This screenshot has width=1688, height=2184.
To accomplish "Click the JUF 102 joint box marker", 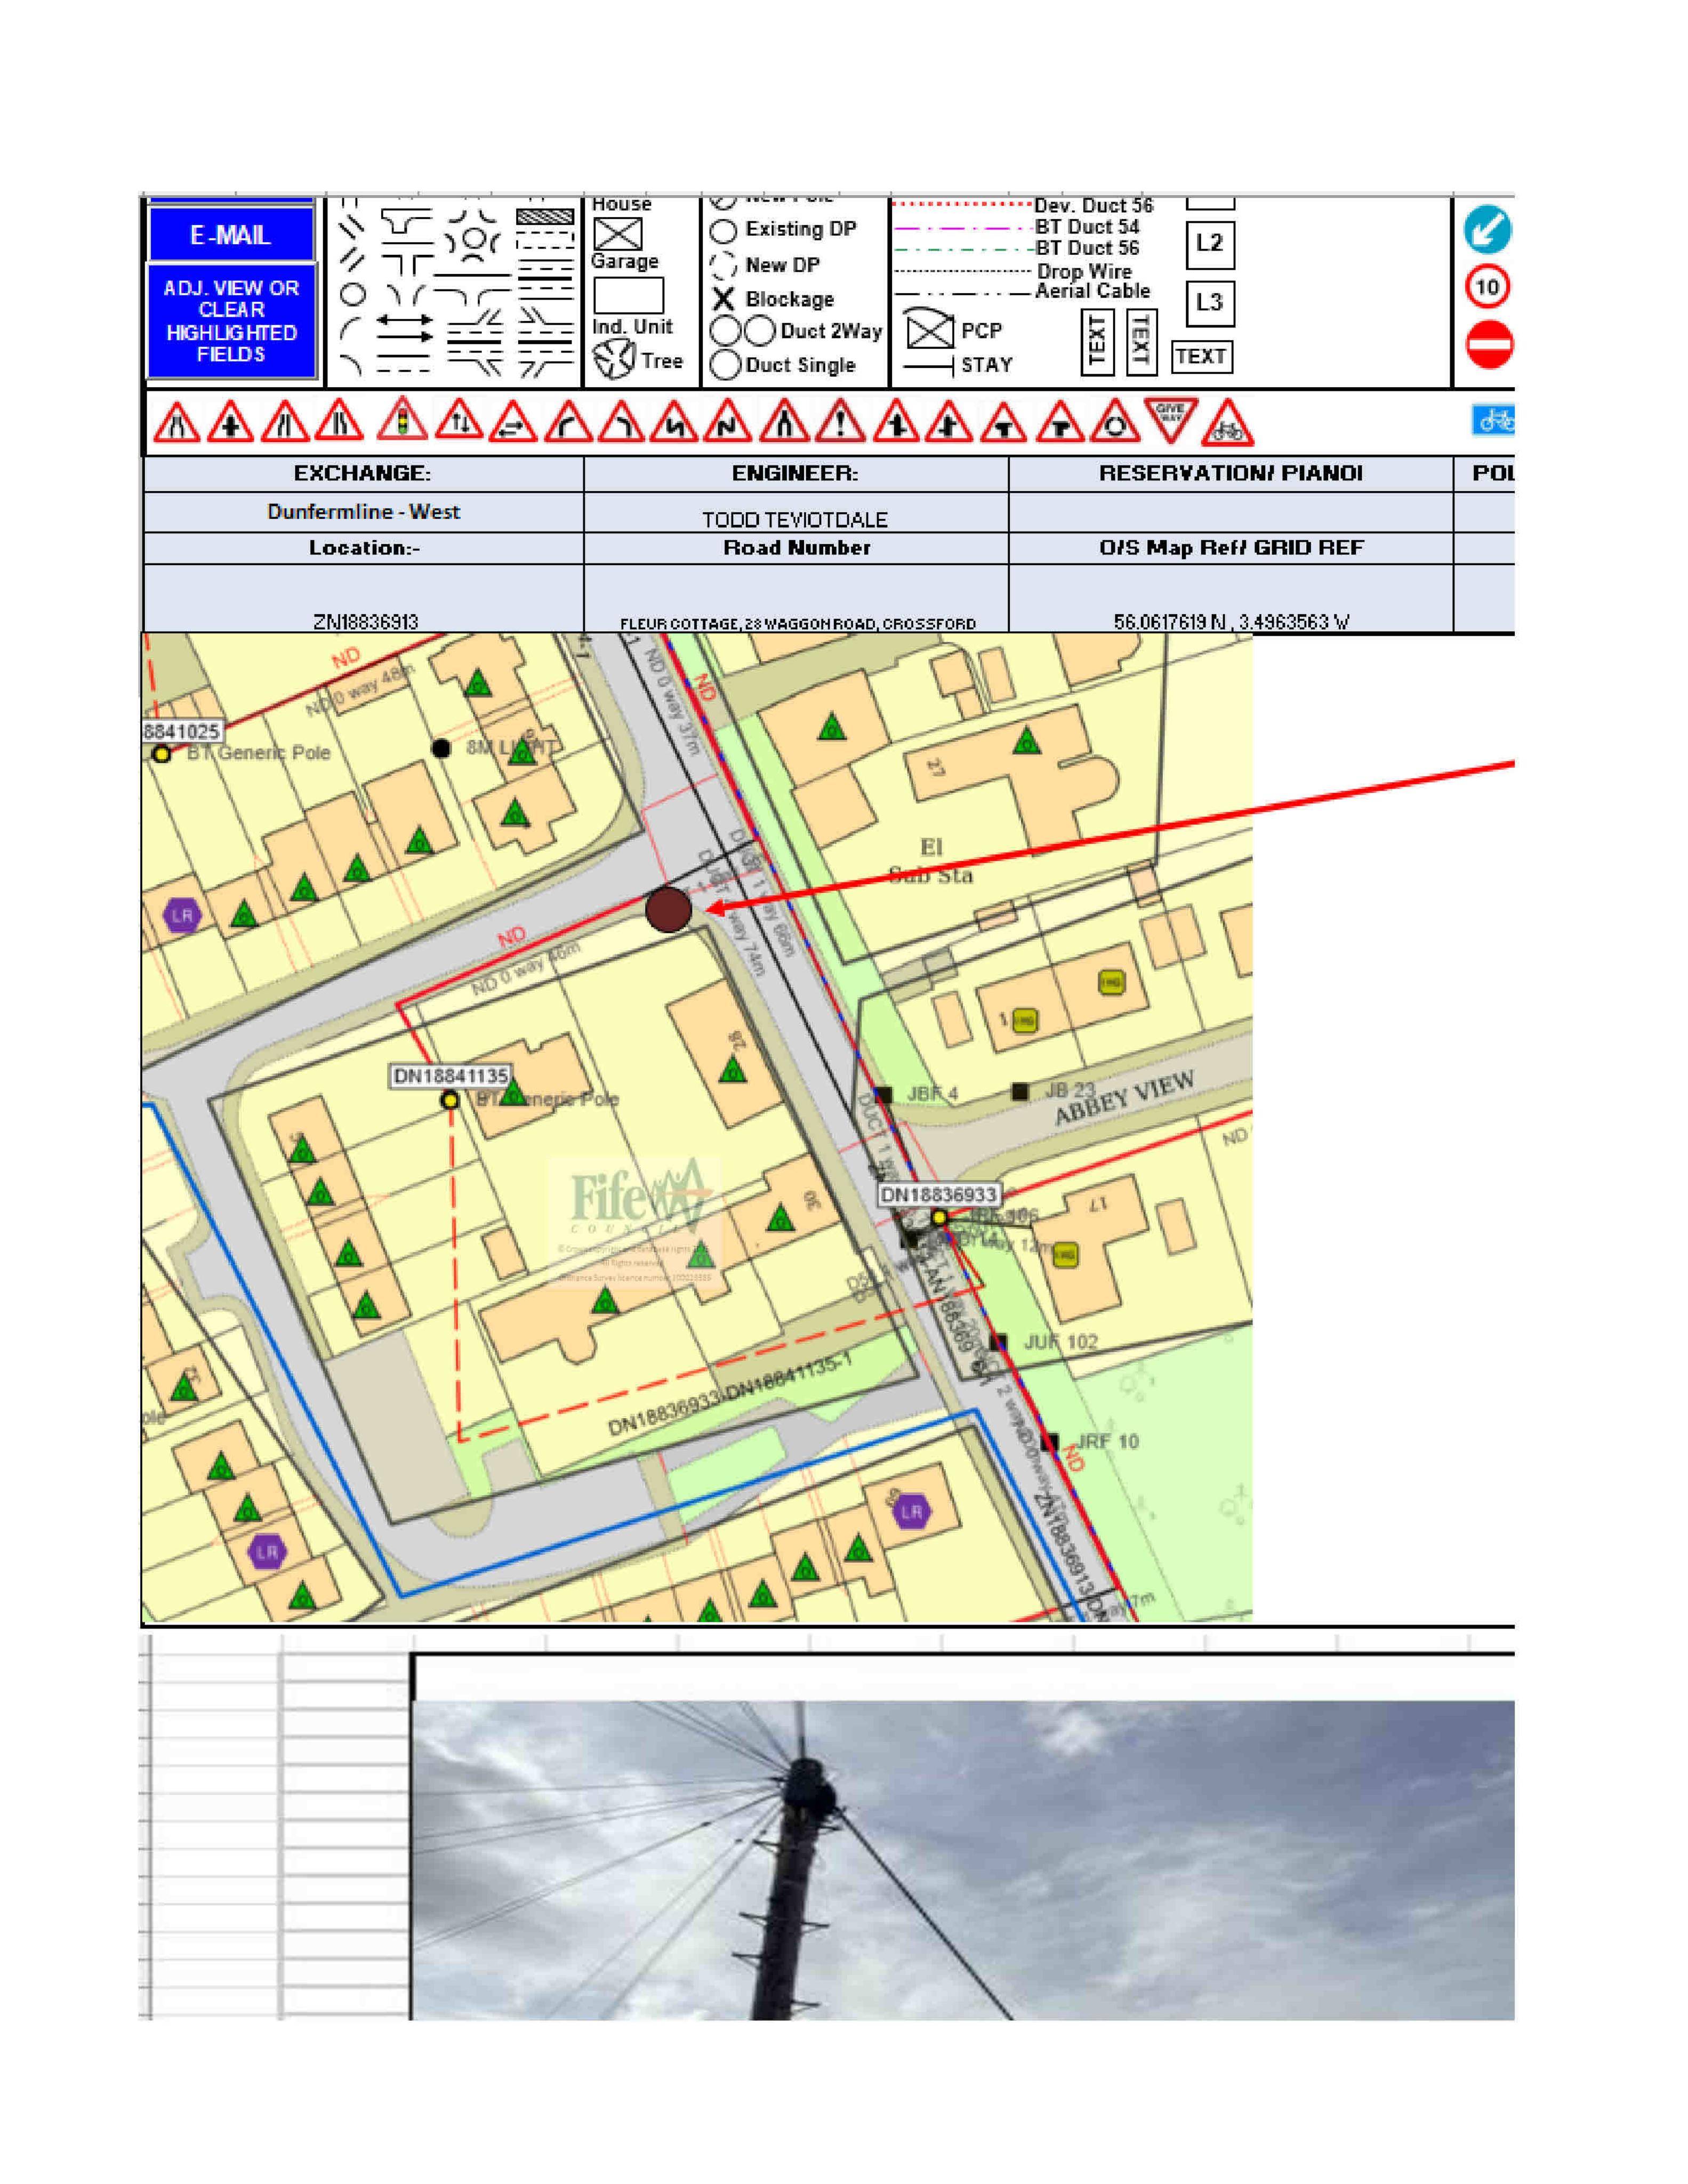I will (x=997, y=1341).
